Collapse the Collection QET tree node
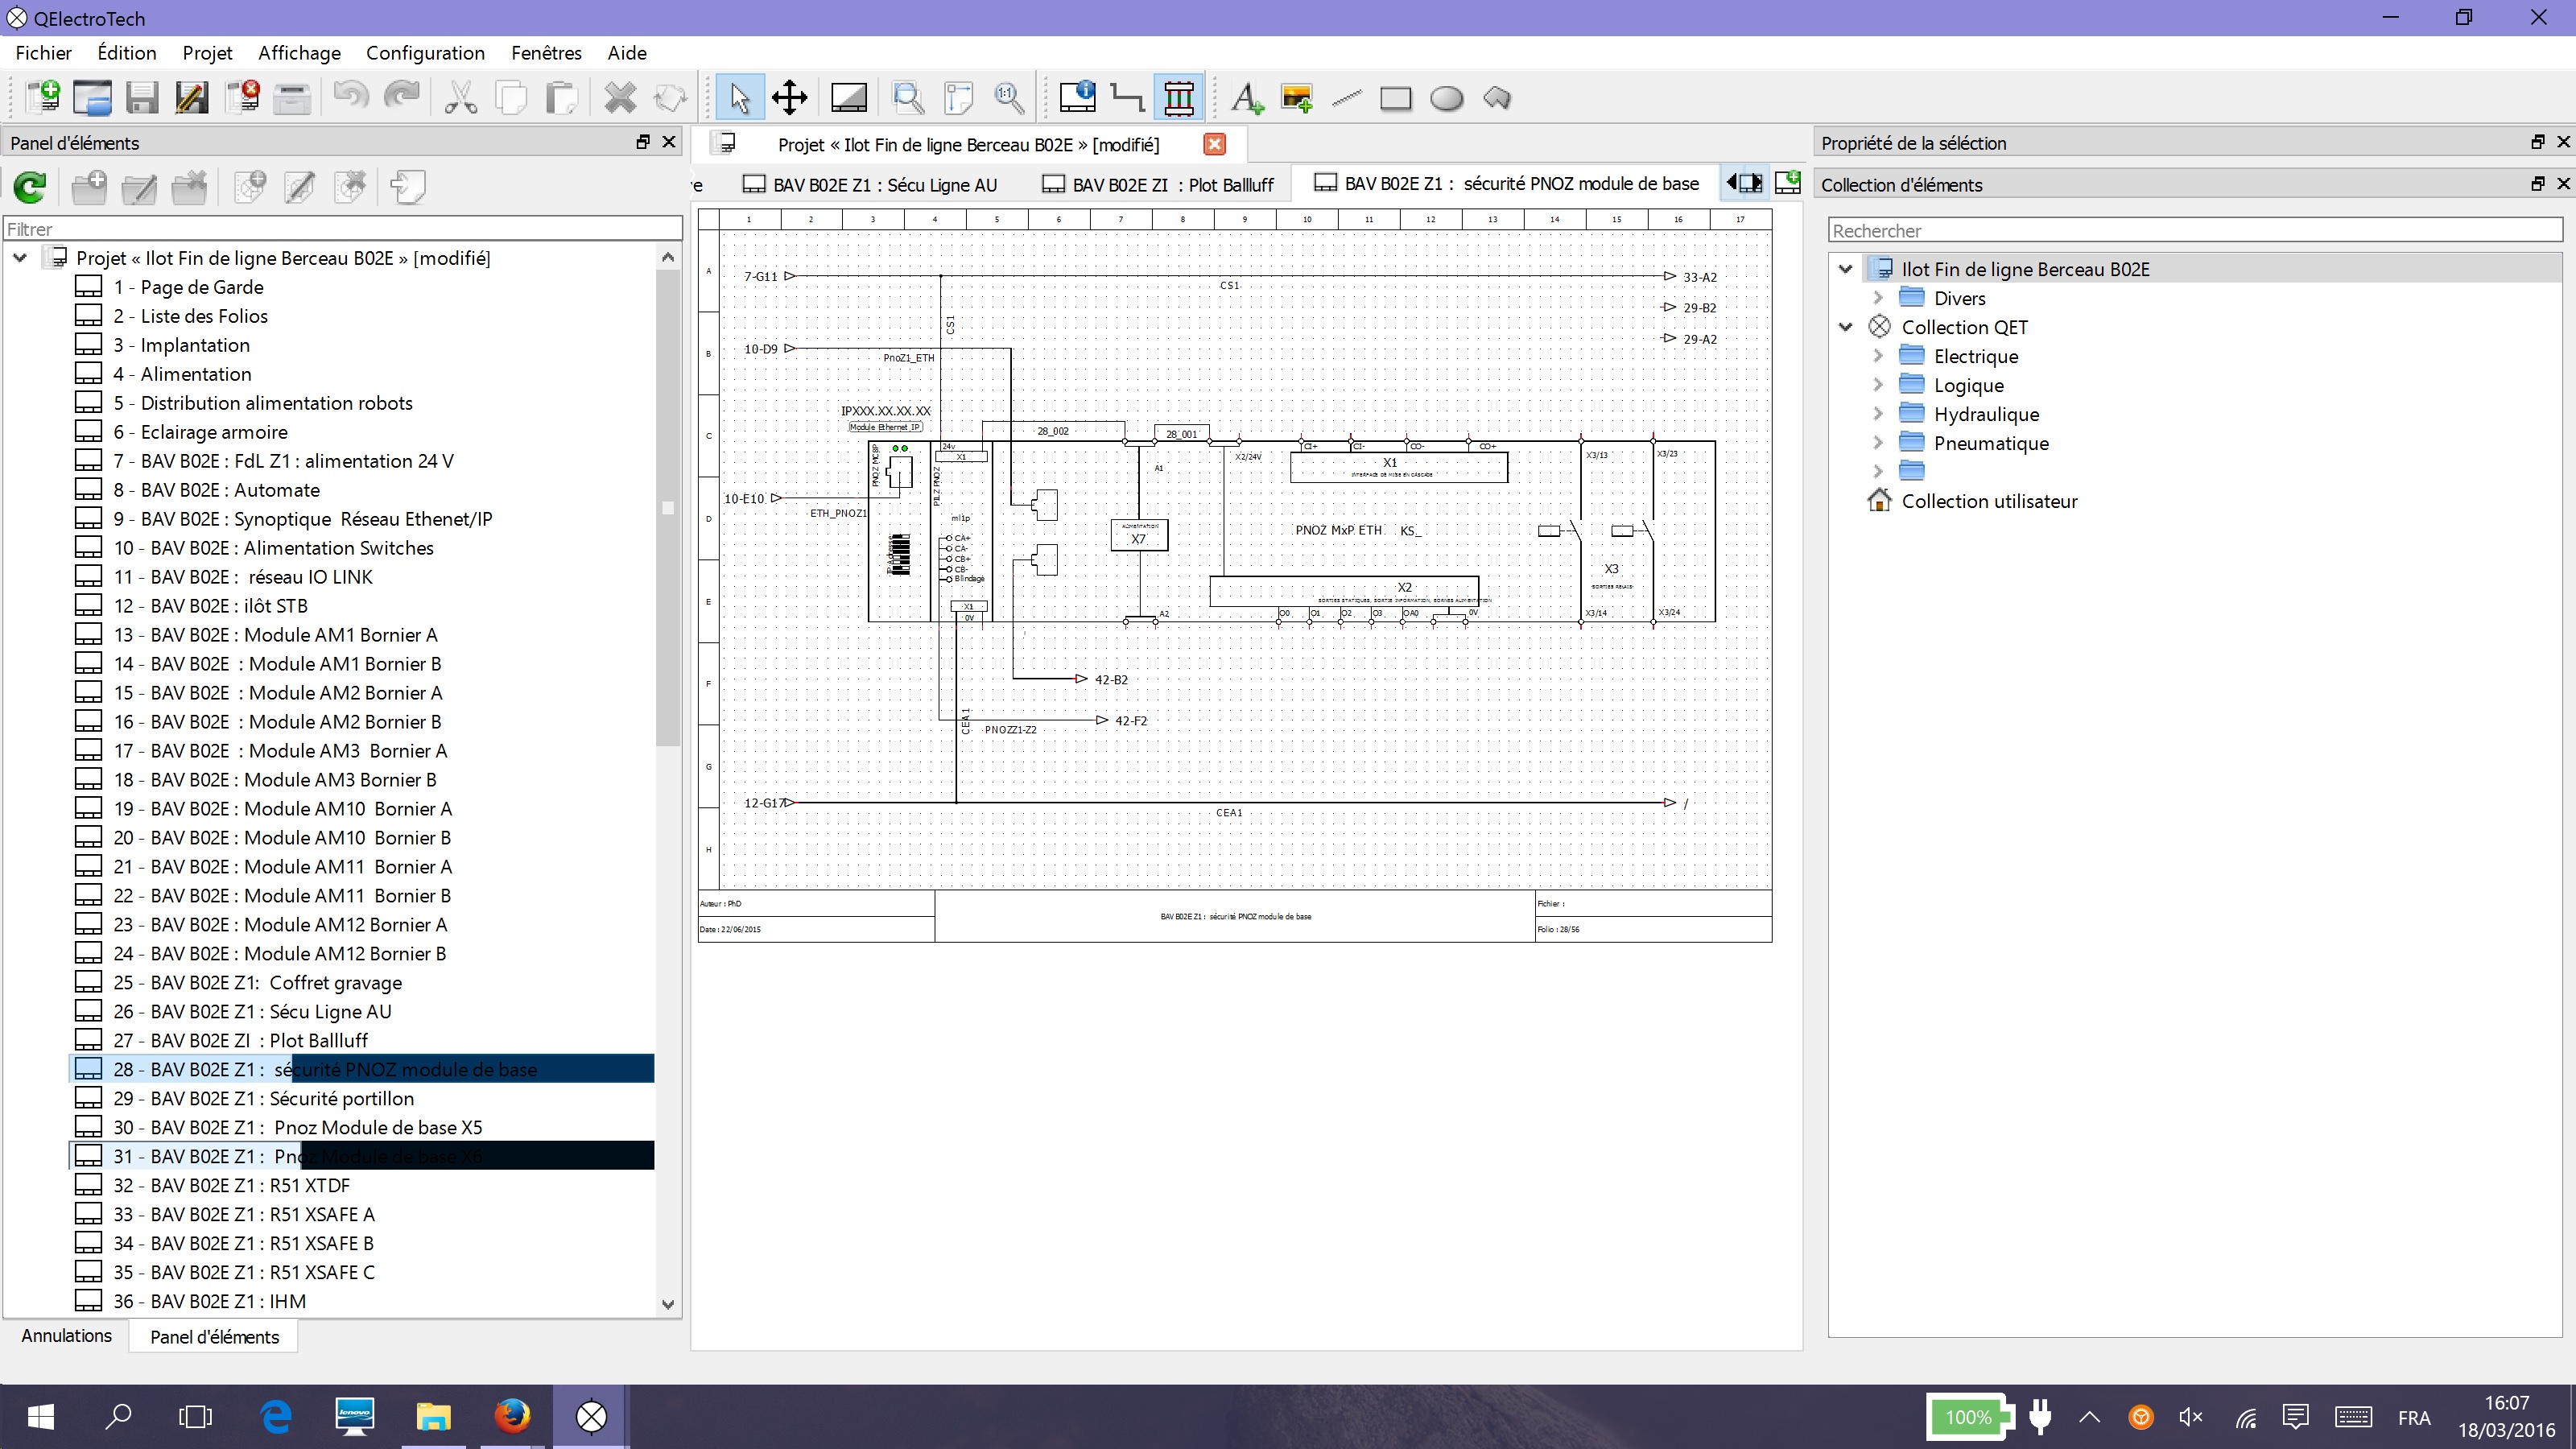The height and width of the screenshot is (1449, 2576). (x=1846, y=327)
